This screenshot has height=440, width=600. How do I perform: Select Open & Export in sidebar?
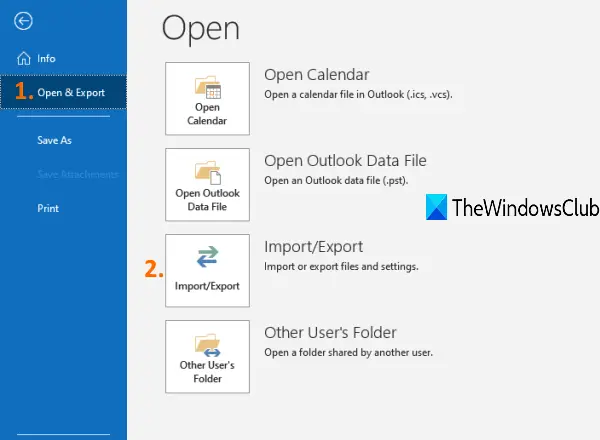64,92
